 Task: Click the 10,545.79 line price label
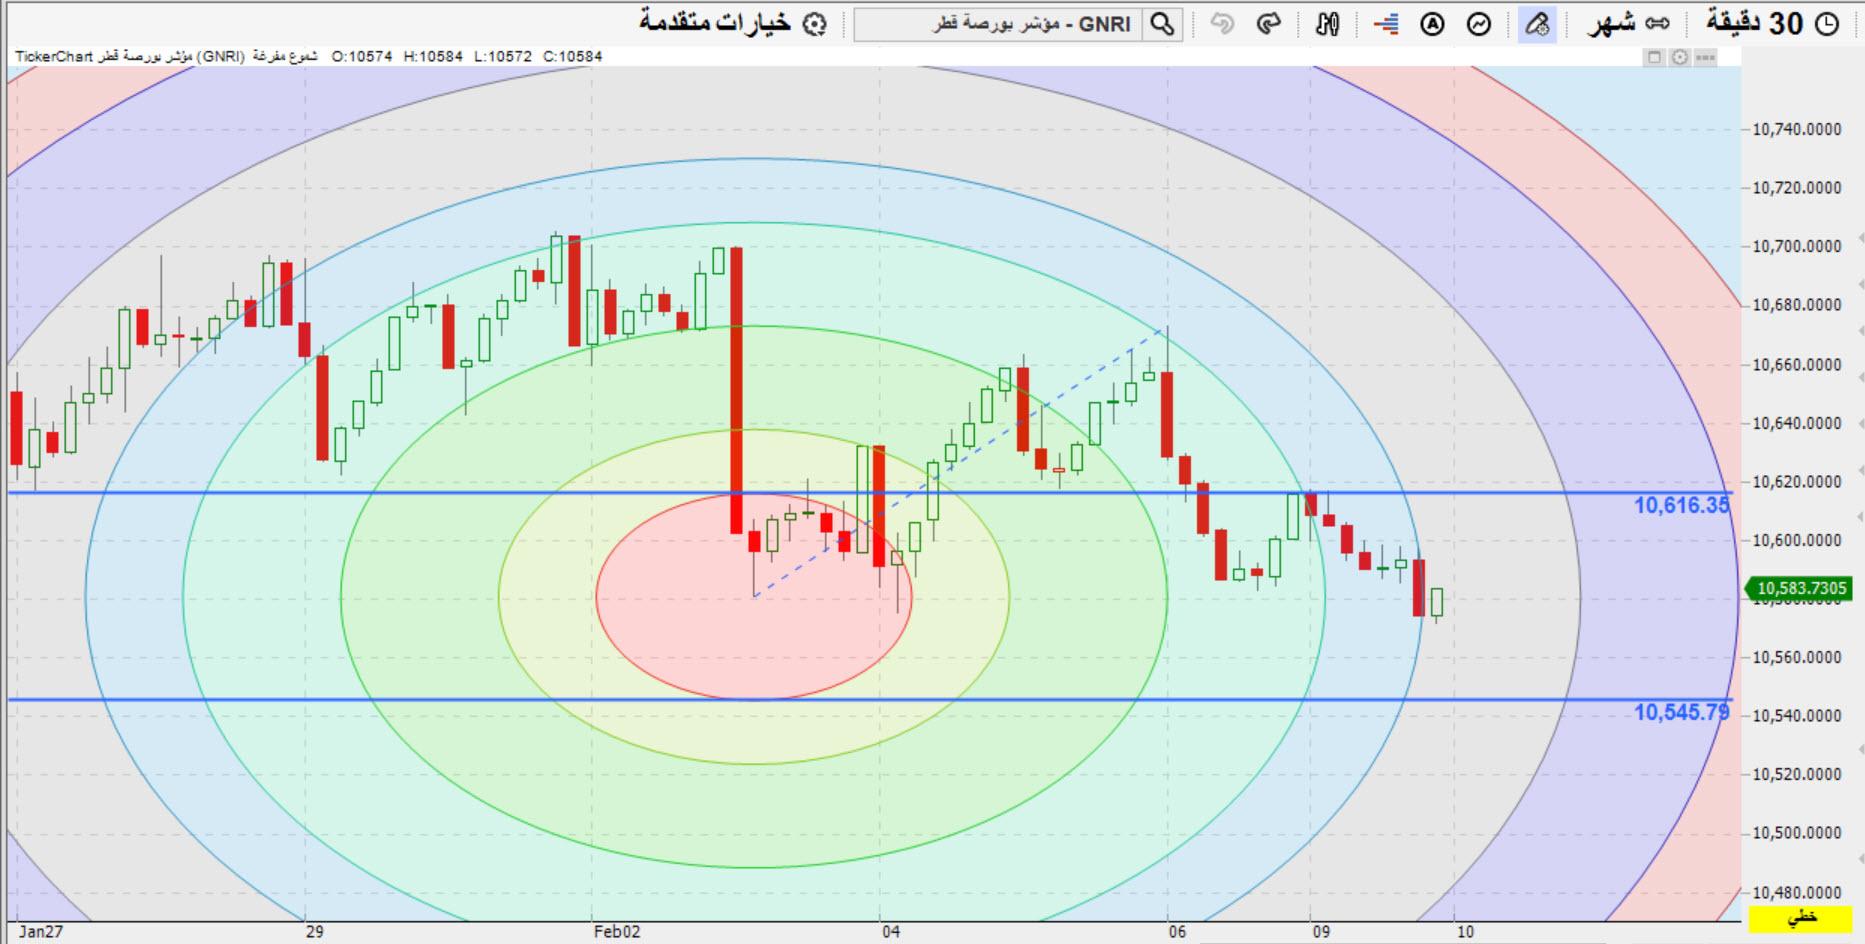click(1681, 712)
